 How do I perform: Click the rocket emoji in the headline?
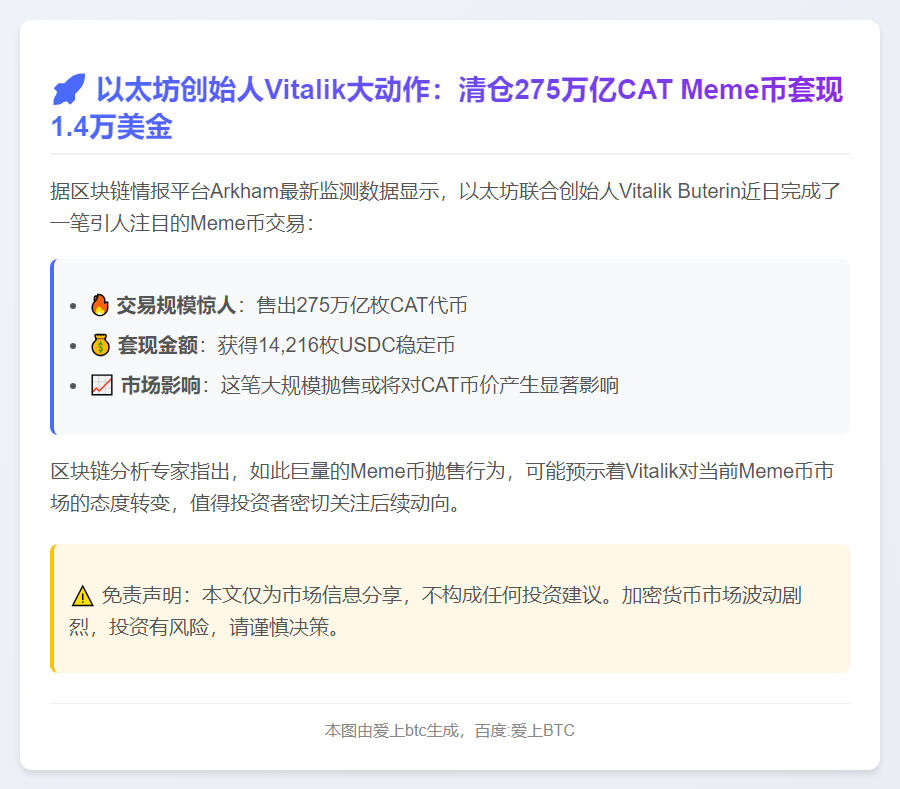(68, 90)
